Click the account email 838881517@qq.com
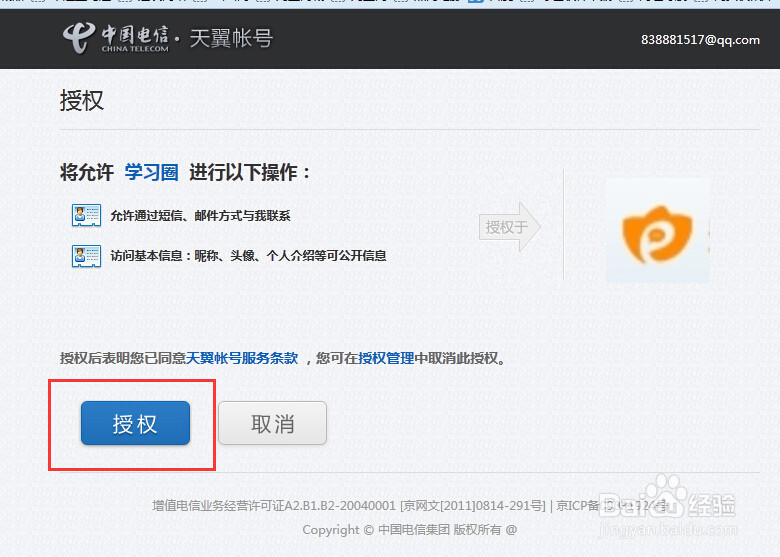The height and width of the screenshot is (557, 780). pos(700,40)
